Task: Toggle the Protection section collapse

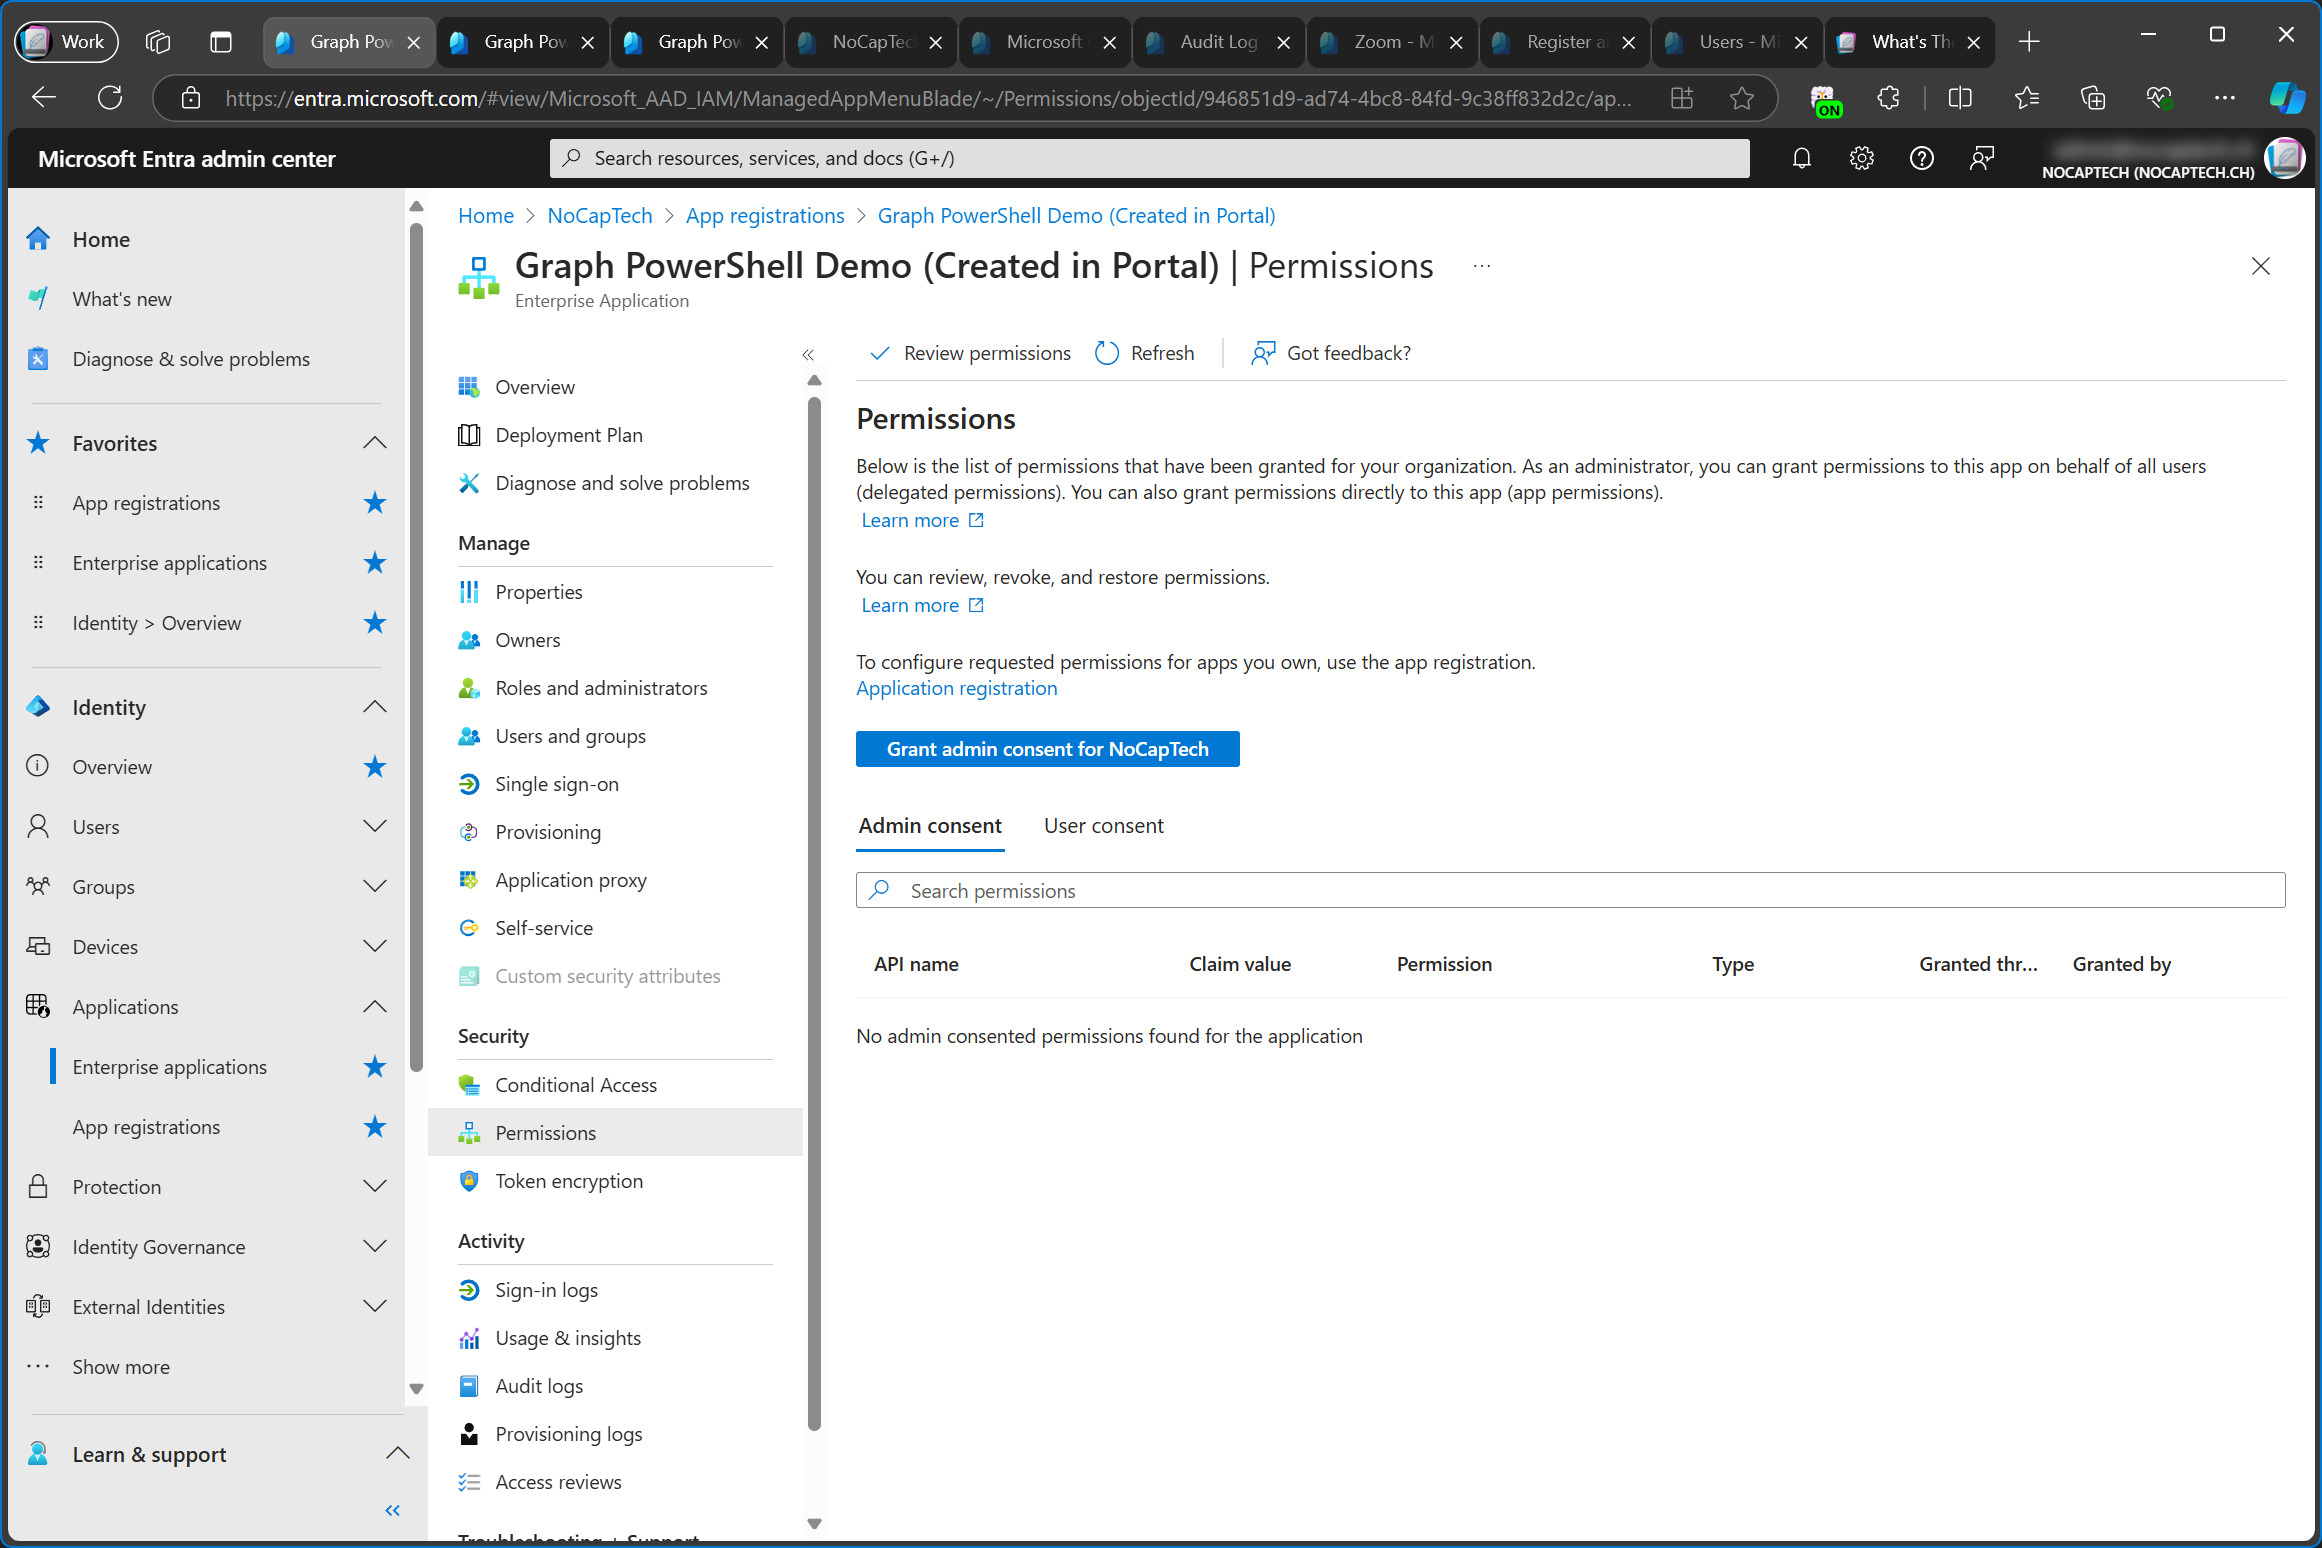Action: coord(378,1185)
